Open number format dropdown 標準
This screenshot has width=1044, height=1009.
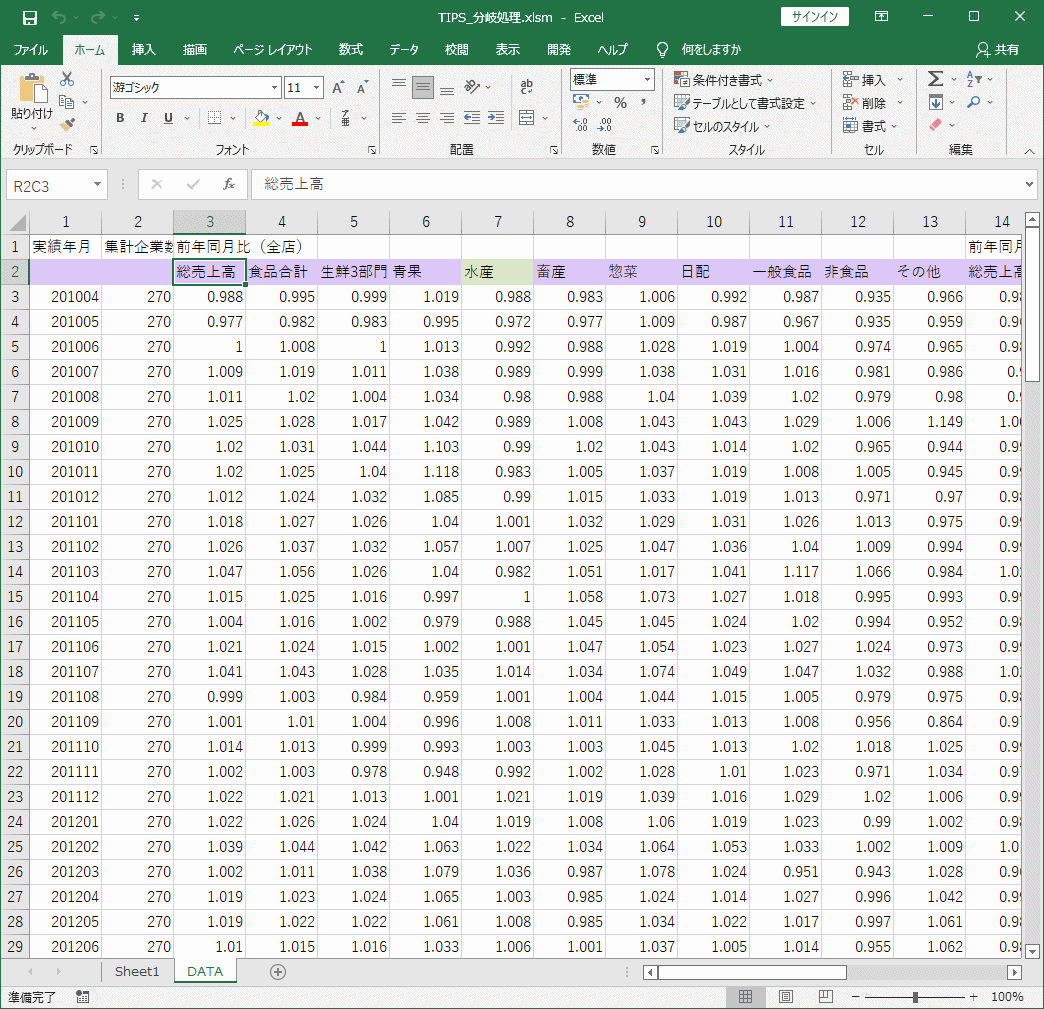coord(647,79)
